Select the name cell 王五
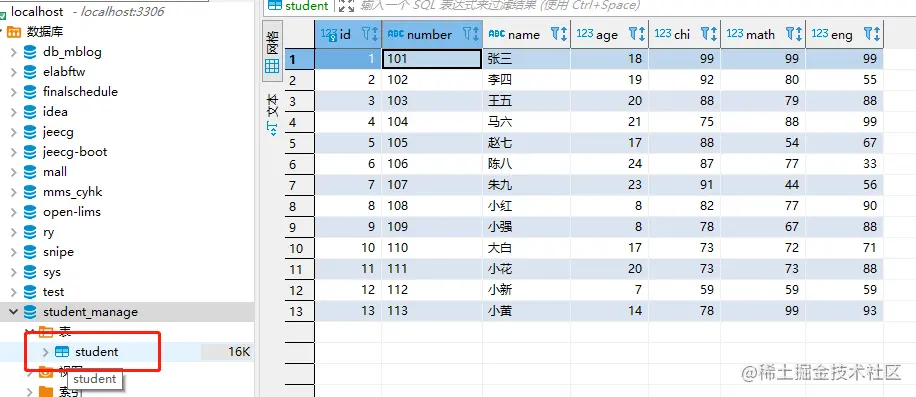 click(526, 100)
